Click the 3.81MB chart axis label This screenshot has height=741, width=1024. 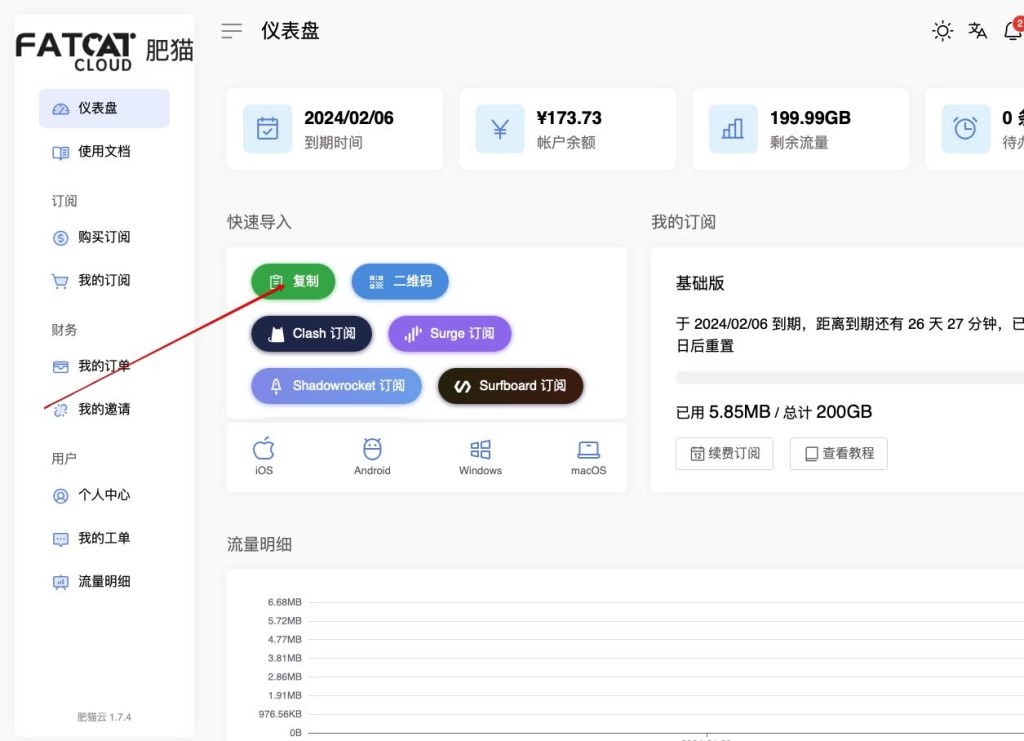coord(285,658)
